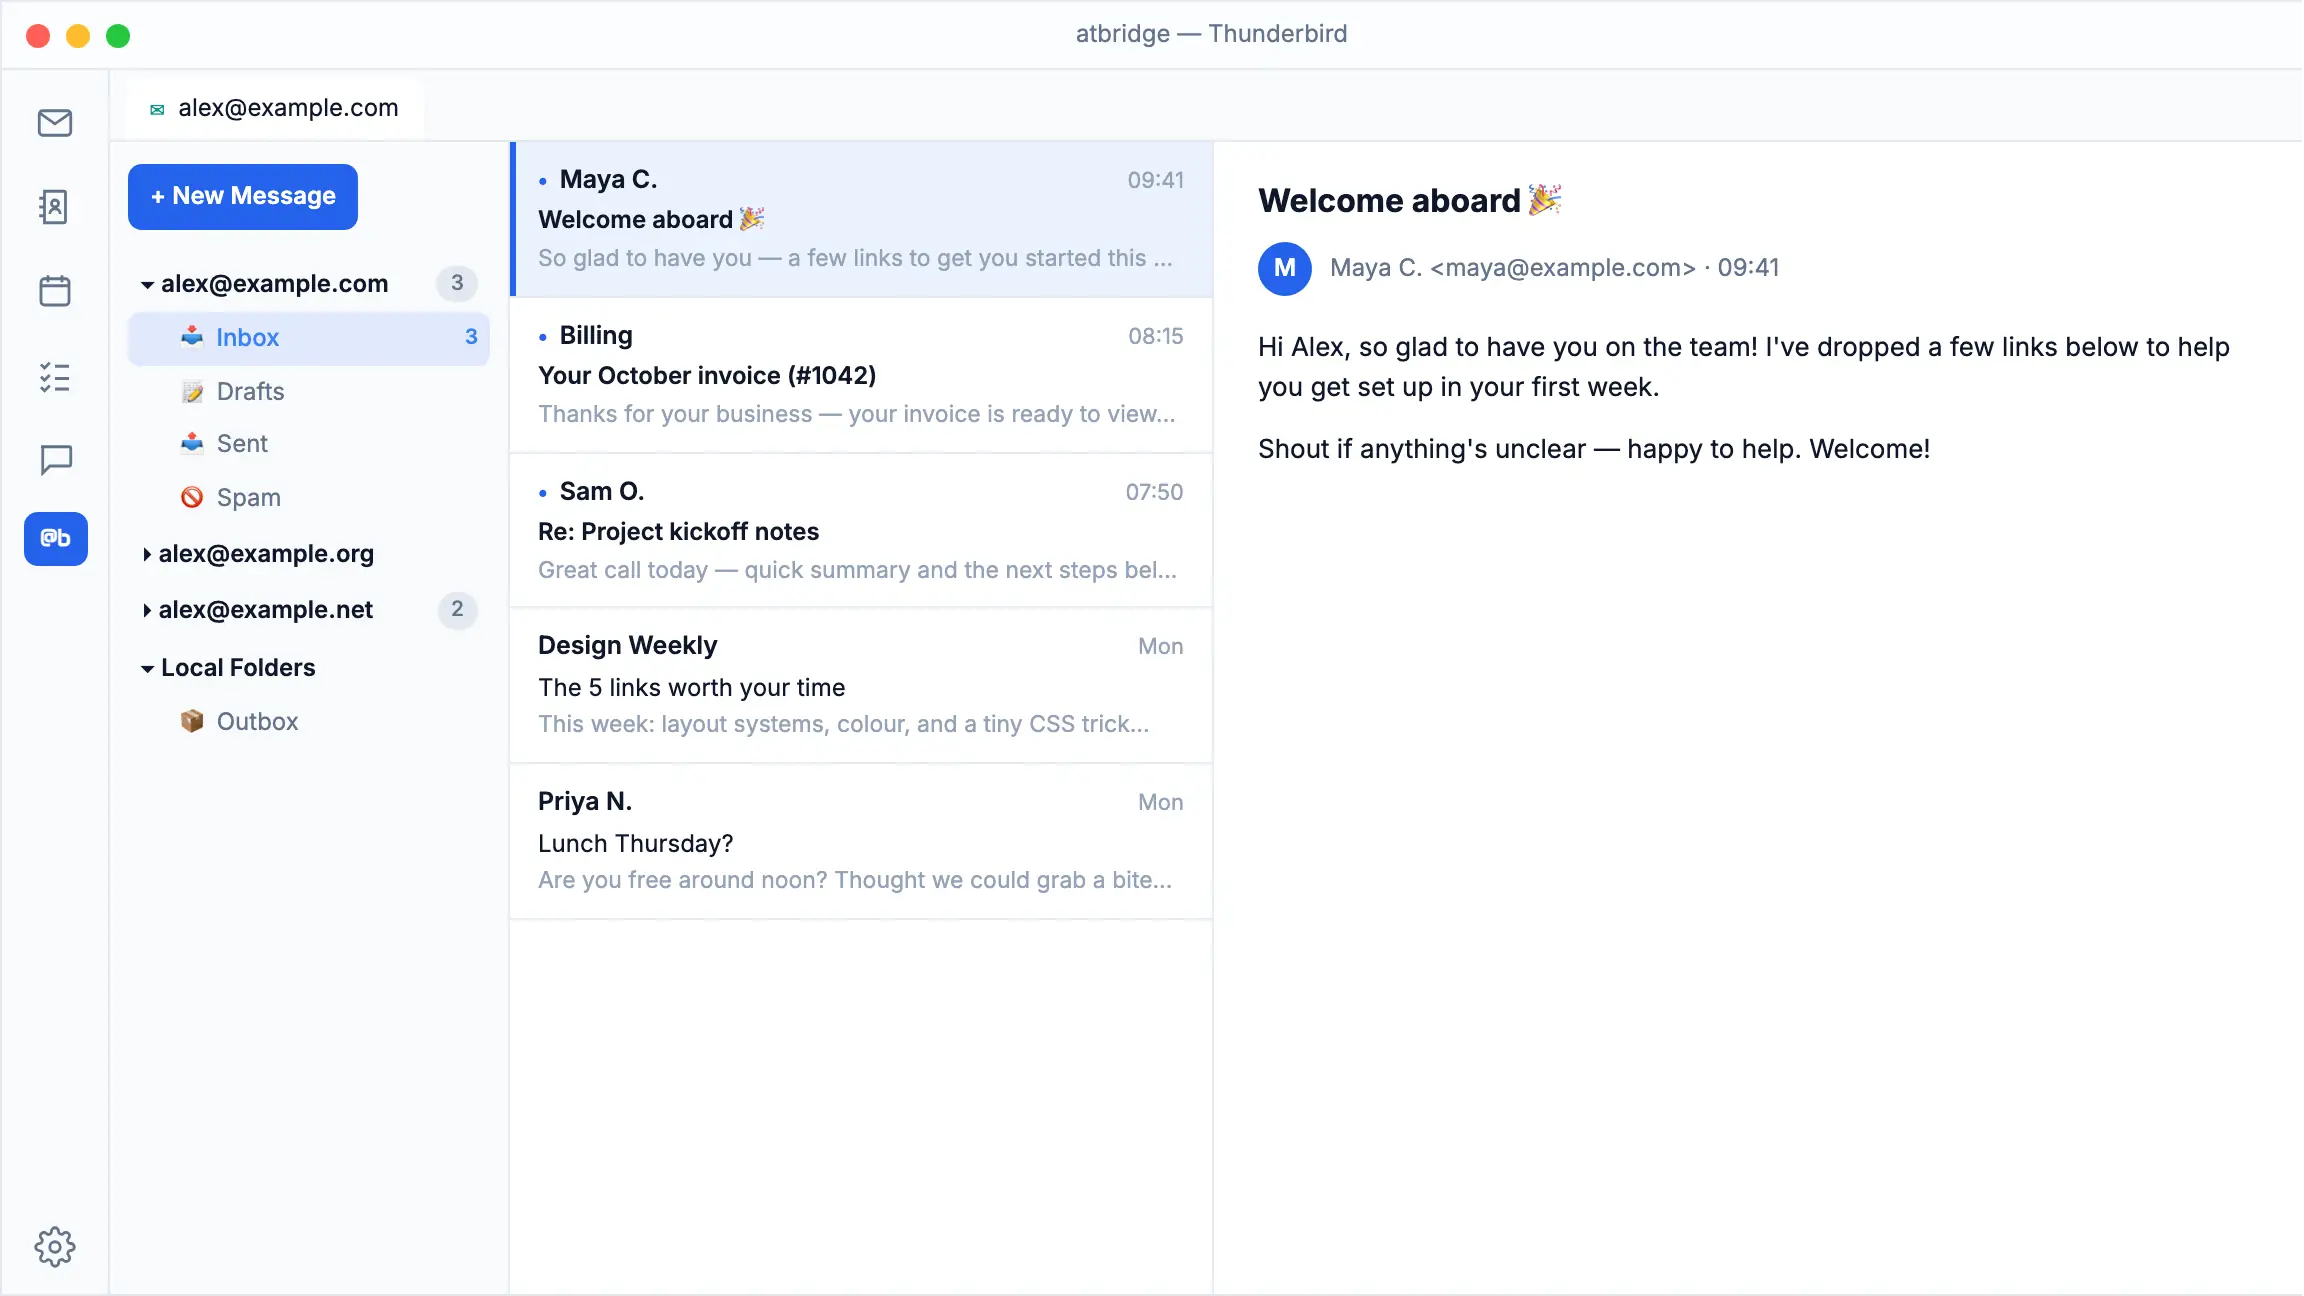Open the Calendar space icon

point(55,291)
